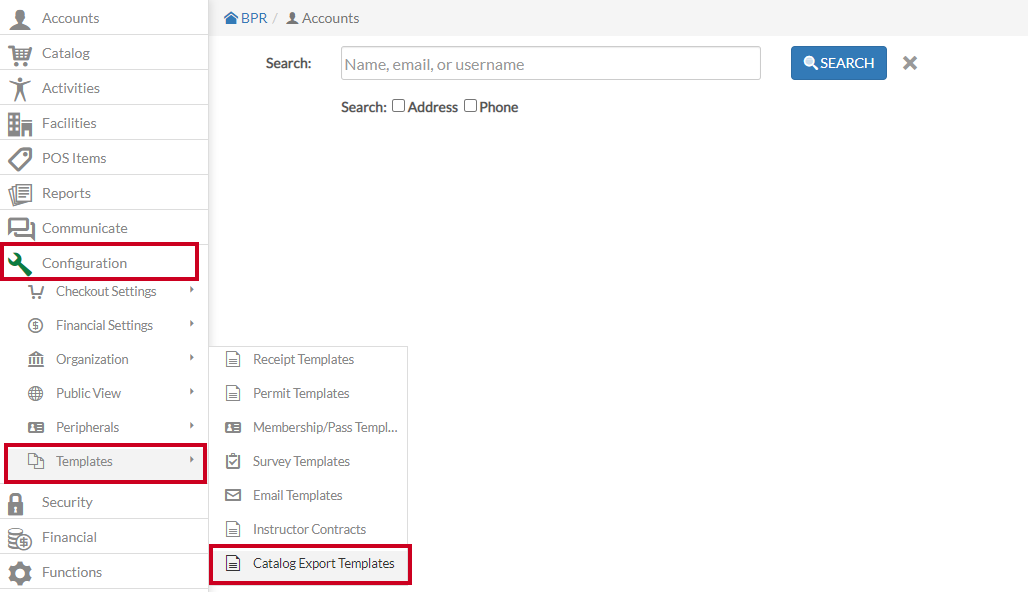The image size is (1028, 592).
Task: Select the Financial sidebar label
Action: point(69,538)
